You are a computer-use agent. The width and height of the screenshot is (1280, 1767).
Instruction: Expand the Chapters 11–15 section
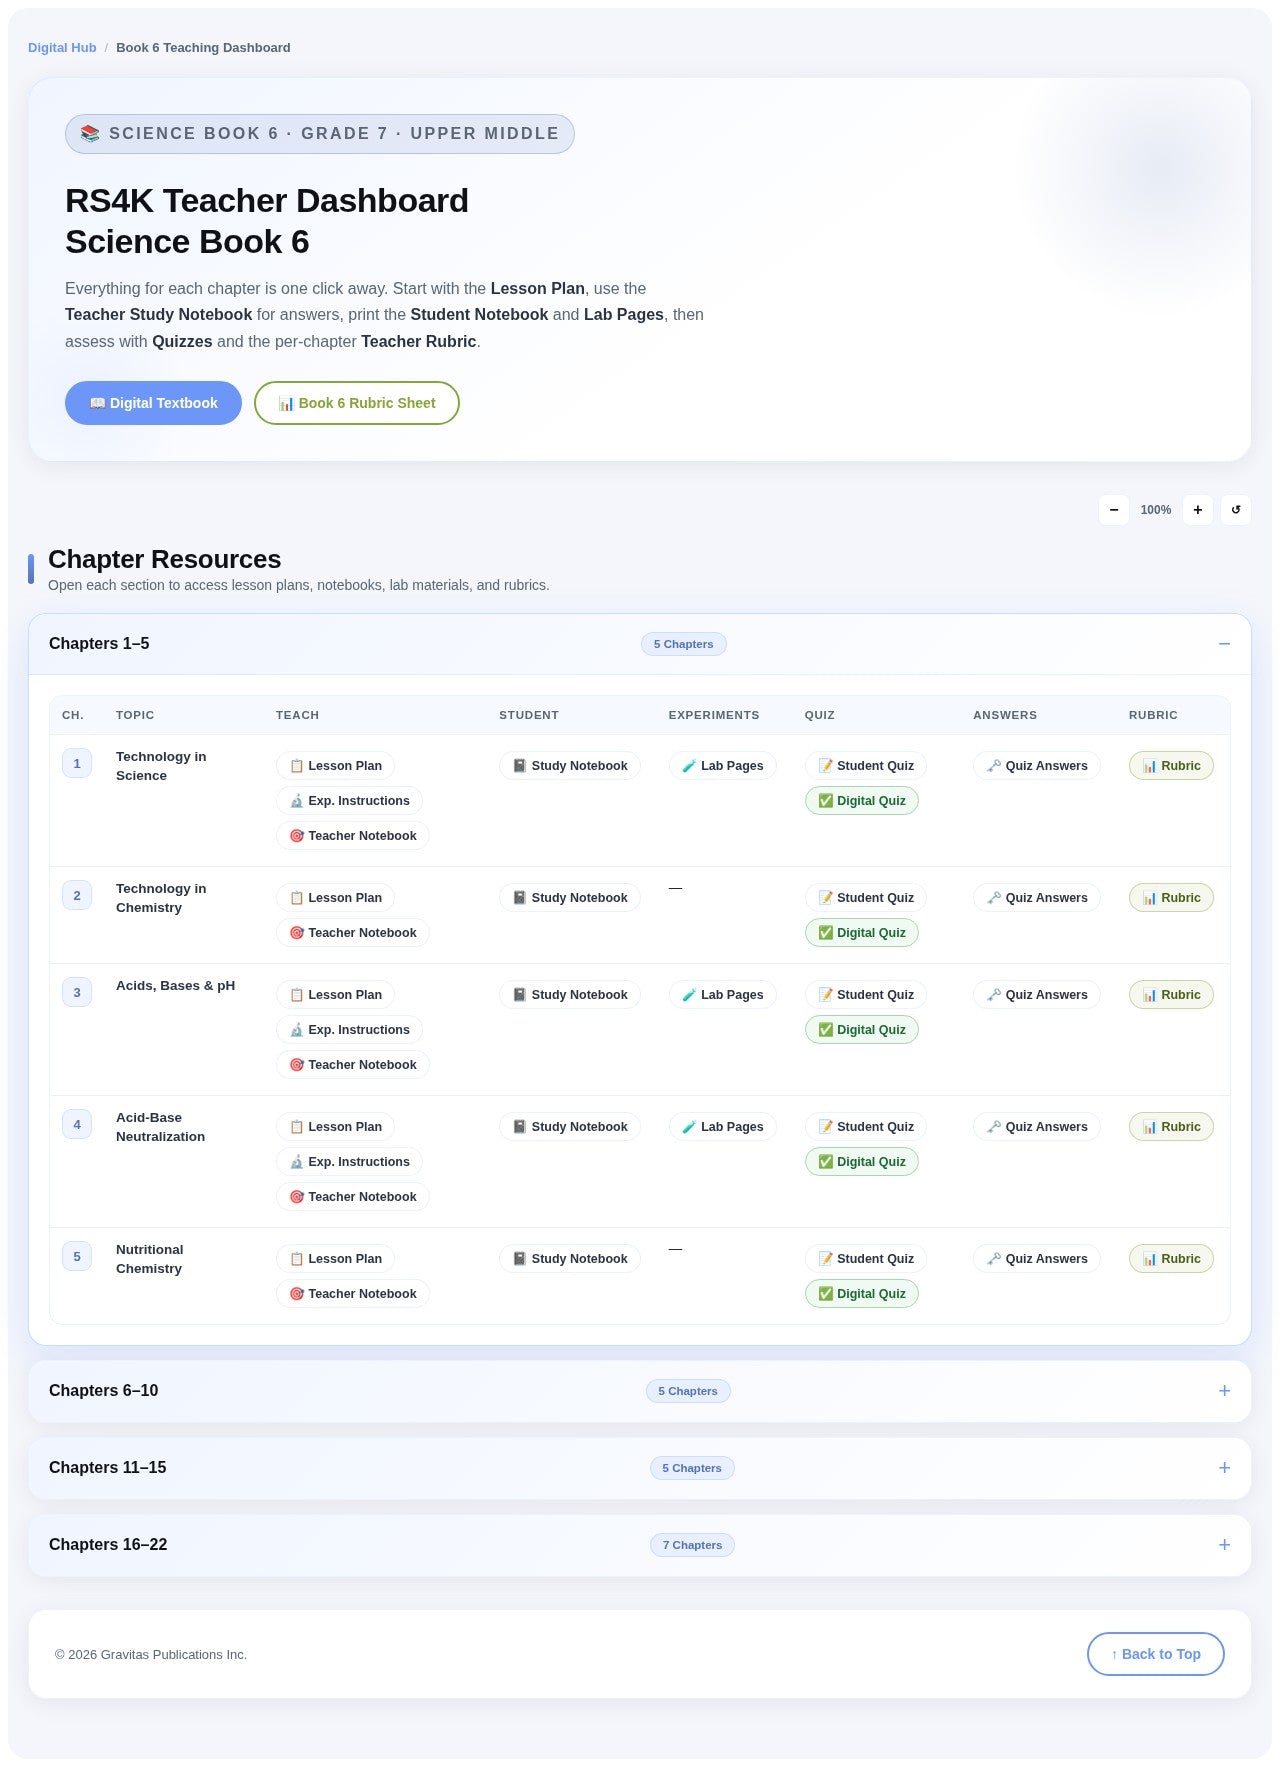click(640, 1468)
